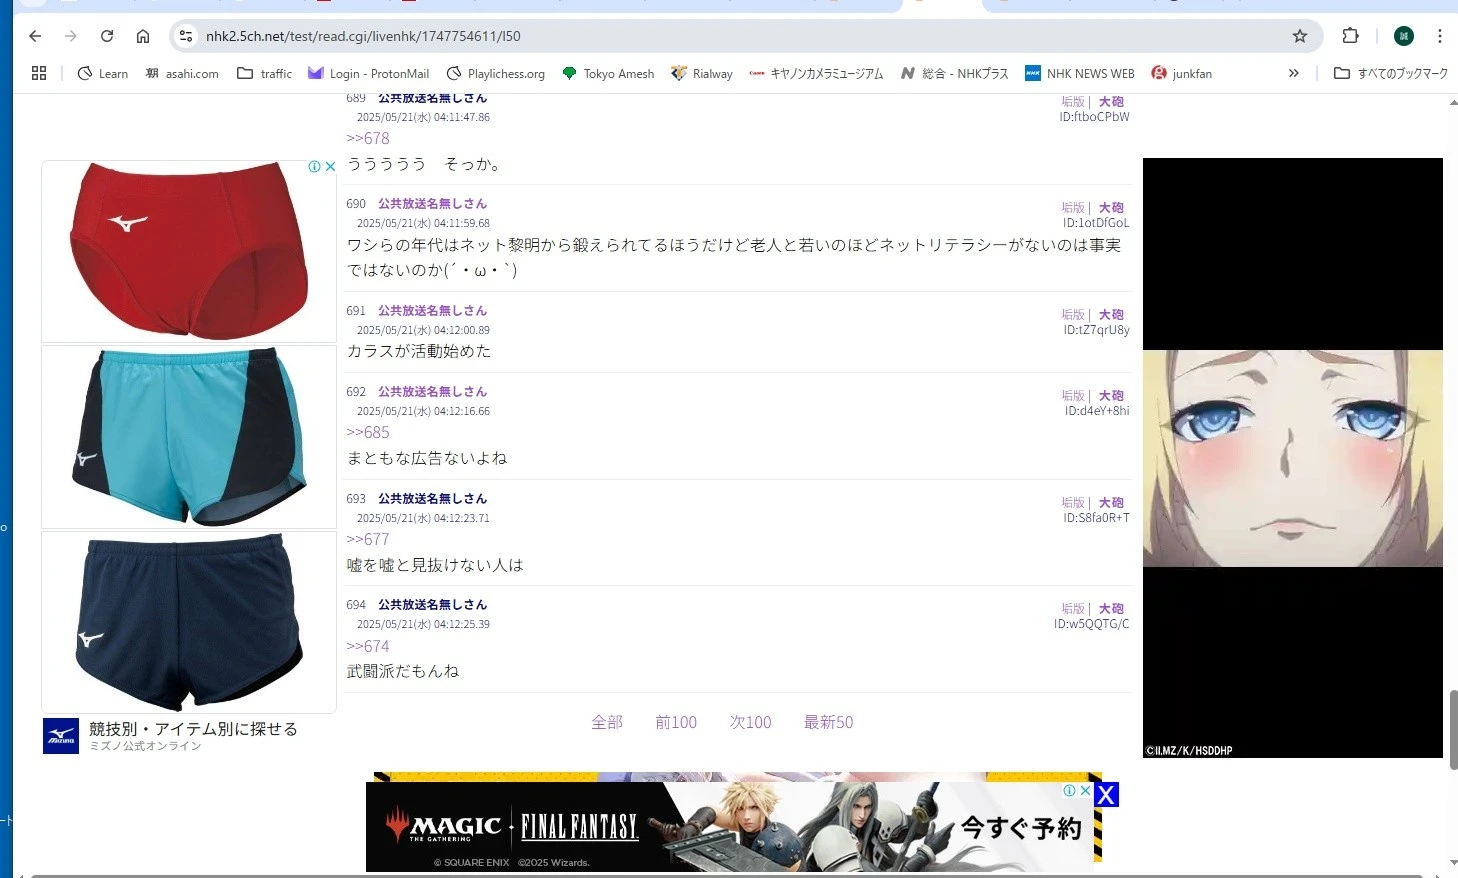Open the Rialway bookmark
Image resolution: width=1458 pixels, height=878 pixels.
[x=702, y=74]
